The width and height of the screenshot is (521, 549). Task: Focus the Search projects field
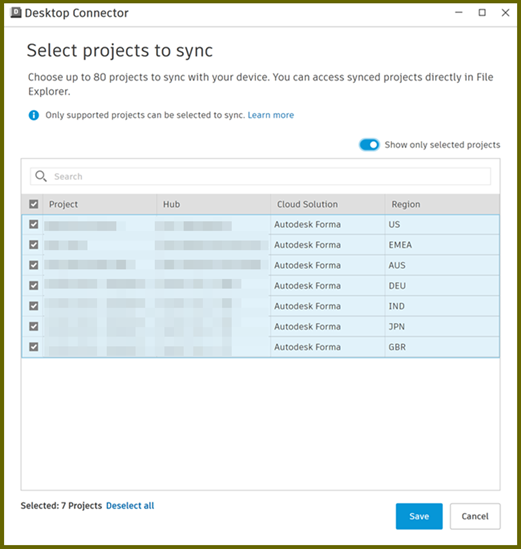pos(260,176)
